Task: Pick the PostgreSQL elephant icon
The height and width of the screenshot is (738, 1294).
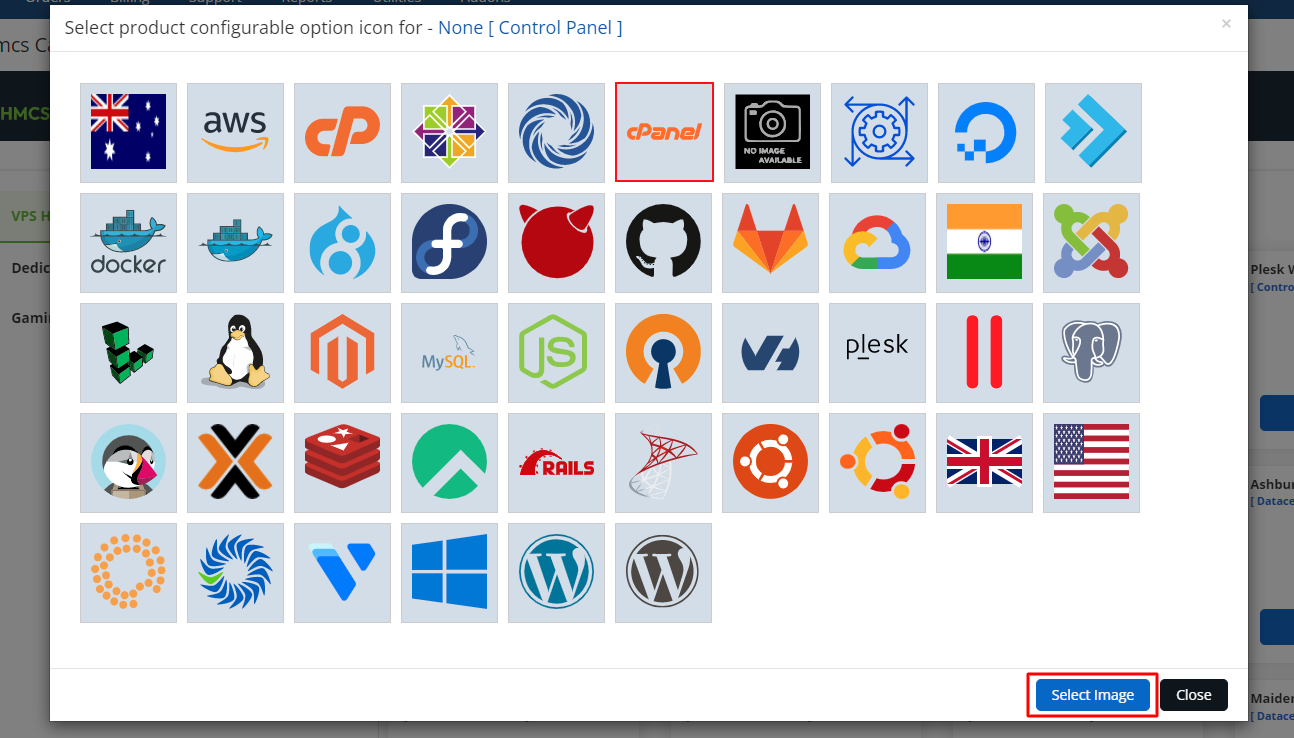Action: click(1091, 352)
